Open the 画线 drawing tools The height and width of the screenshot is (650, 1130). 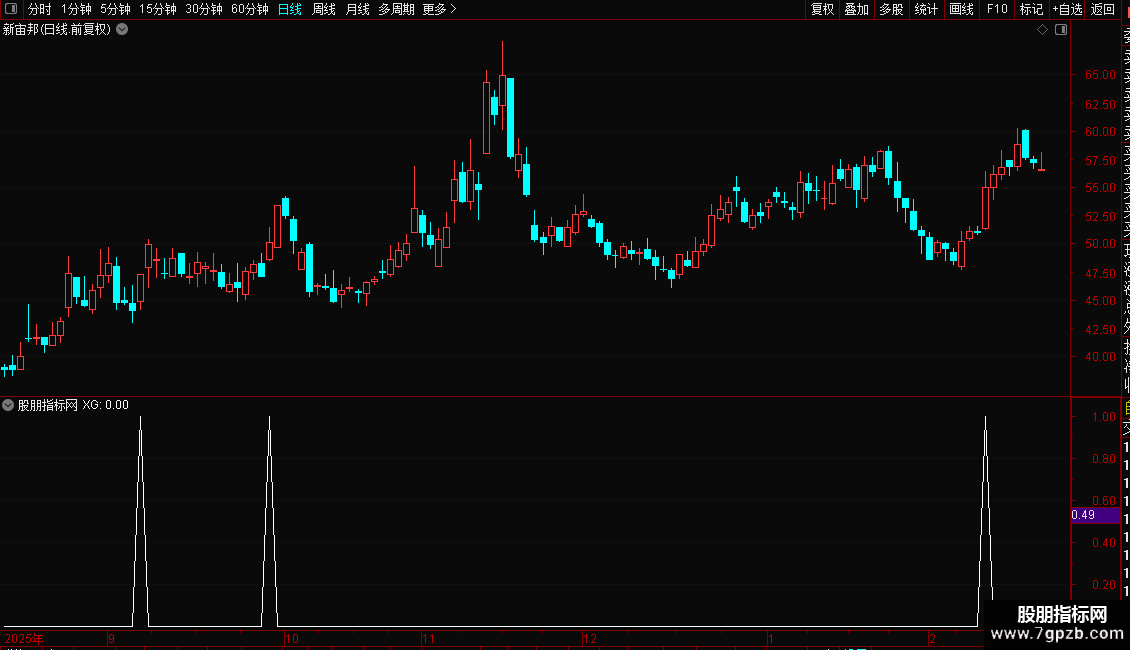click(961, 9)
